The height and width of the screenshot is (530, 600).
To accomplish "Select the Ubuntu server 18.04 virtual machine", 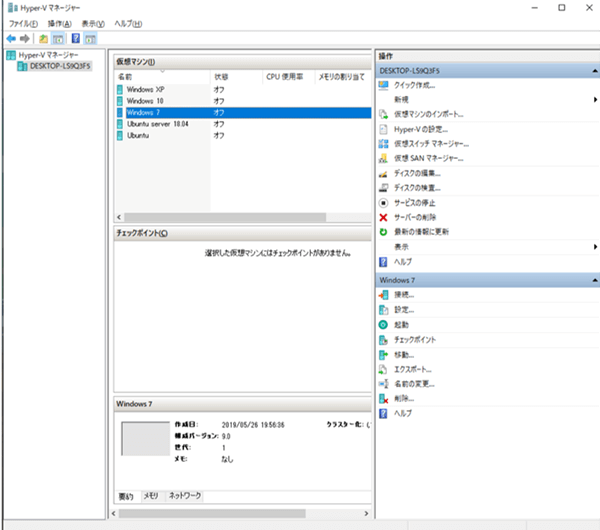I will [x=158, y=124].
